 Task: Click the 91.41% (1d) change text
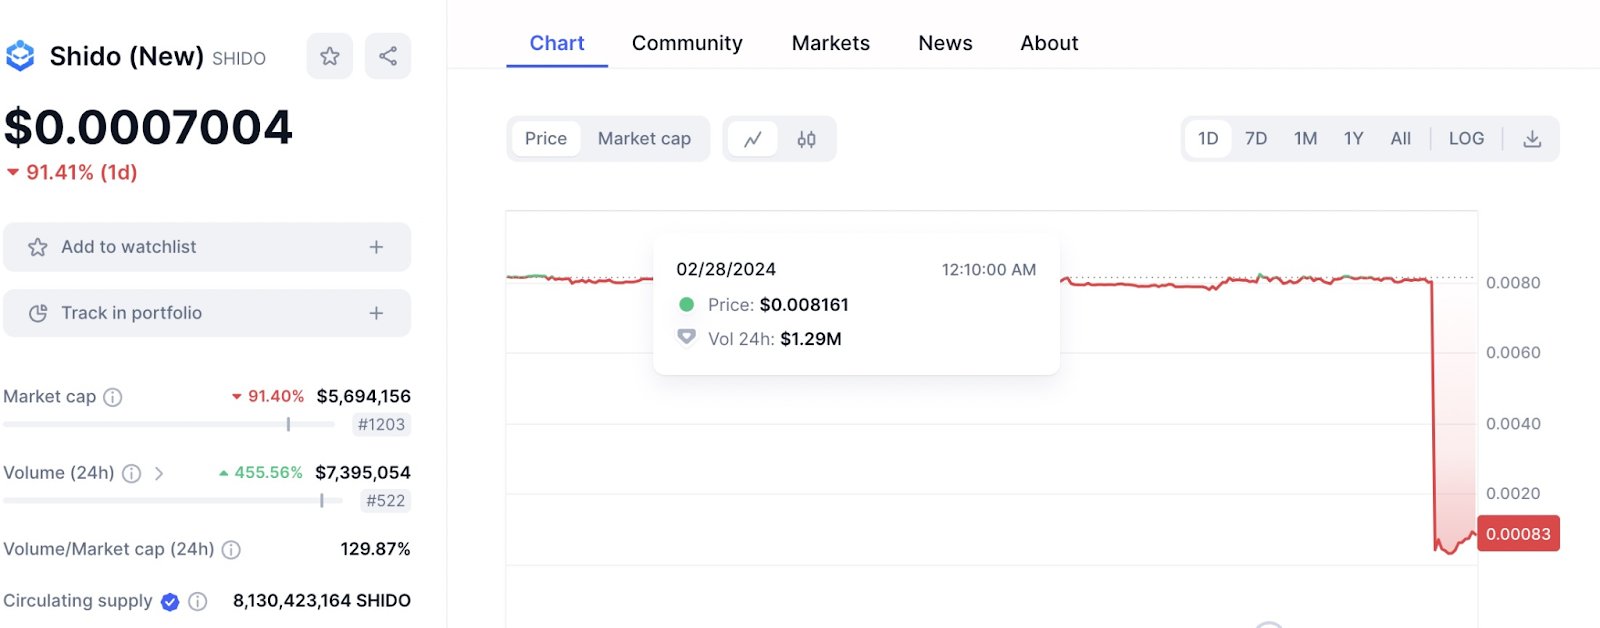(72, 172)
